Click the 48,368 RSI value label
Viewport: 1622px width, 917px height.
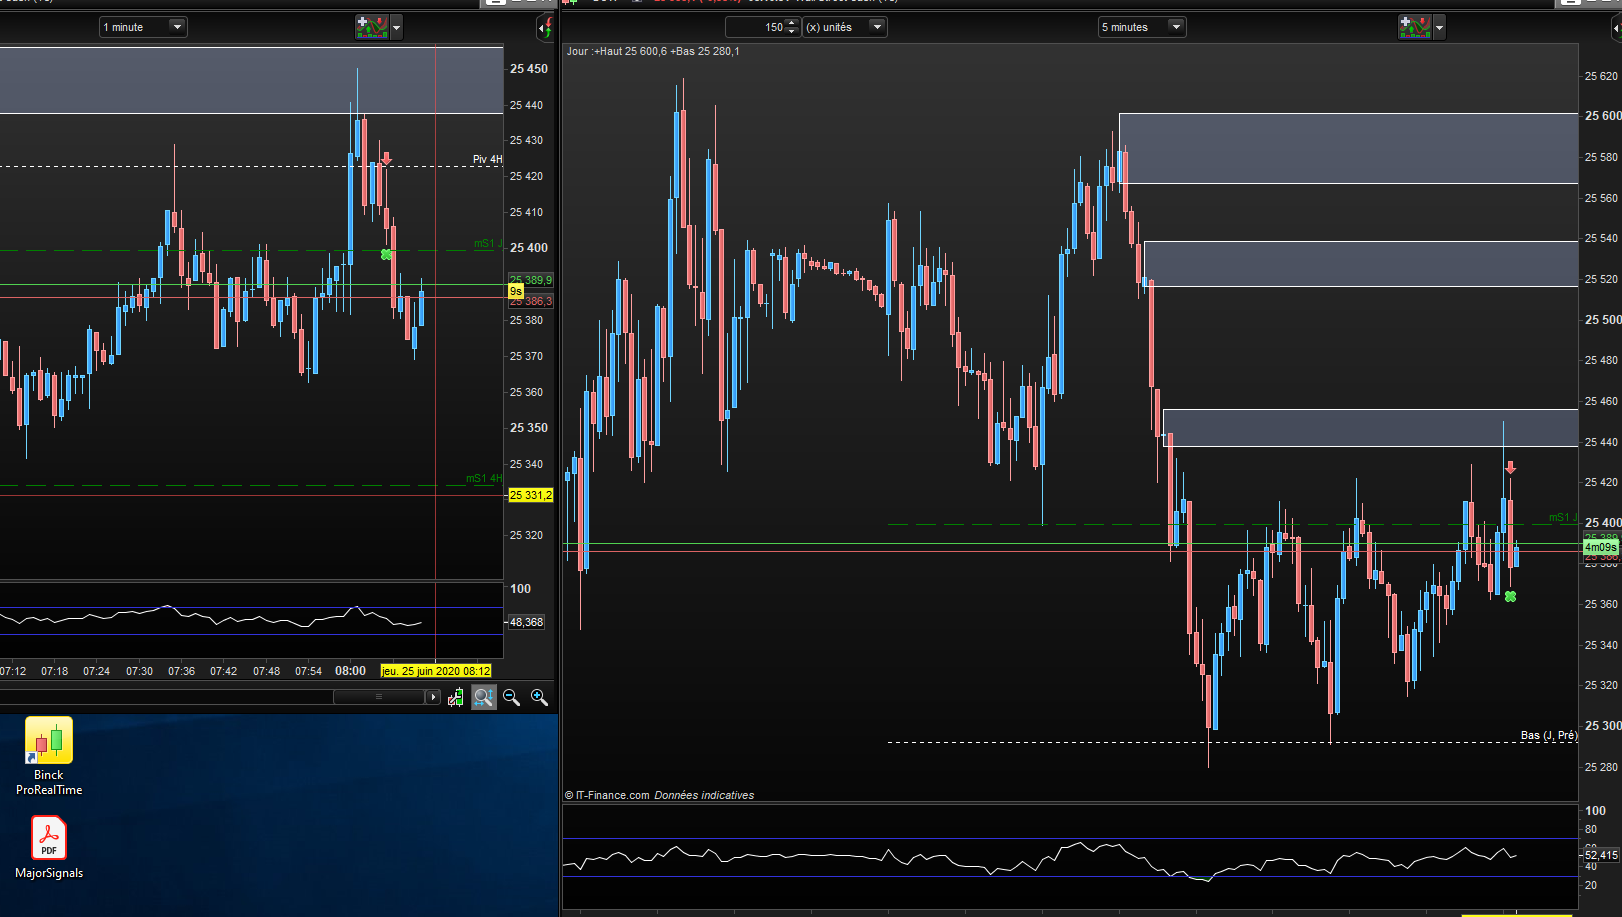(526, 622)
